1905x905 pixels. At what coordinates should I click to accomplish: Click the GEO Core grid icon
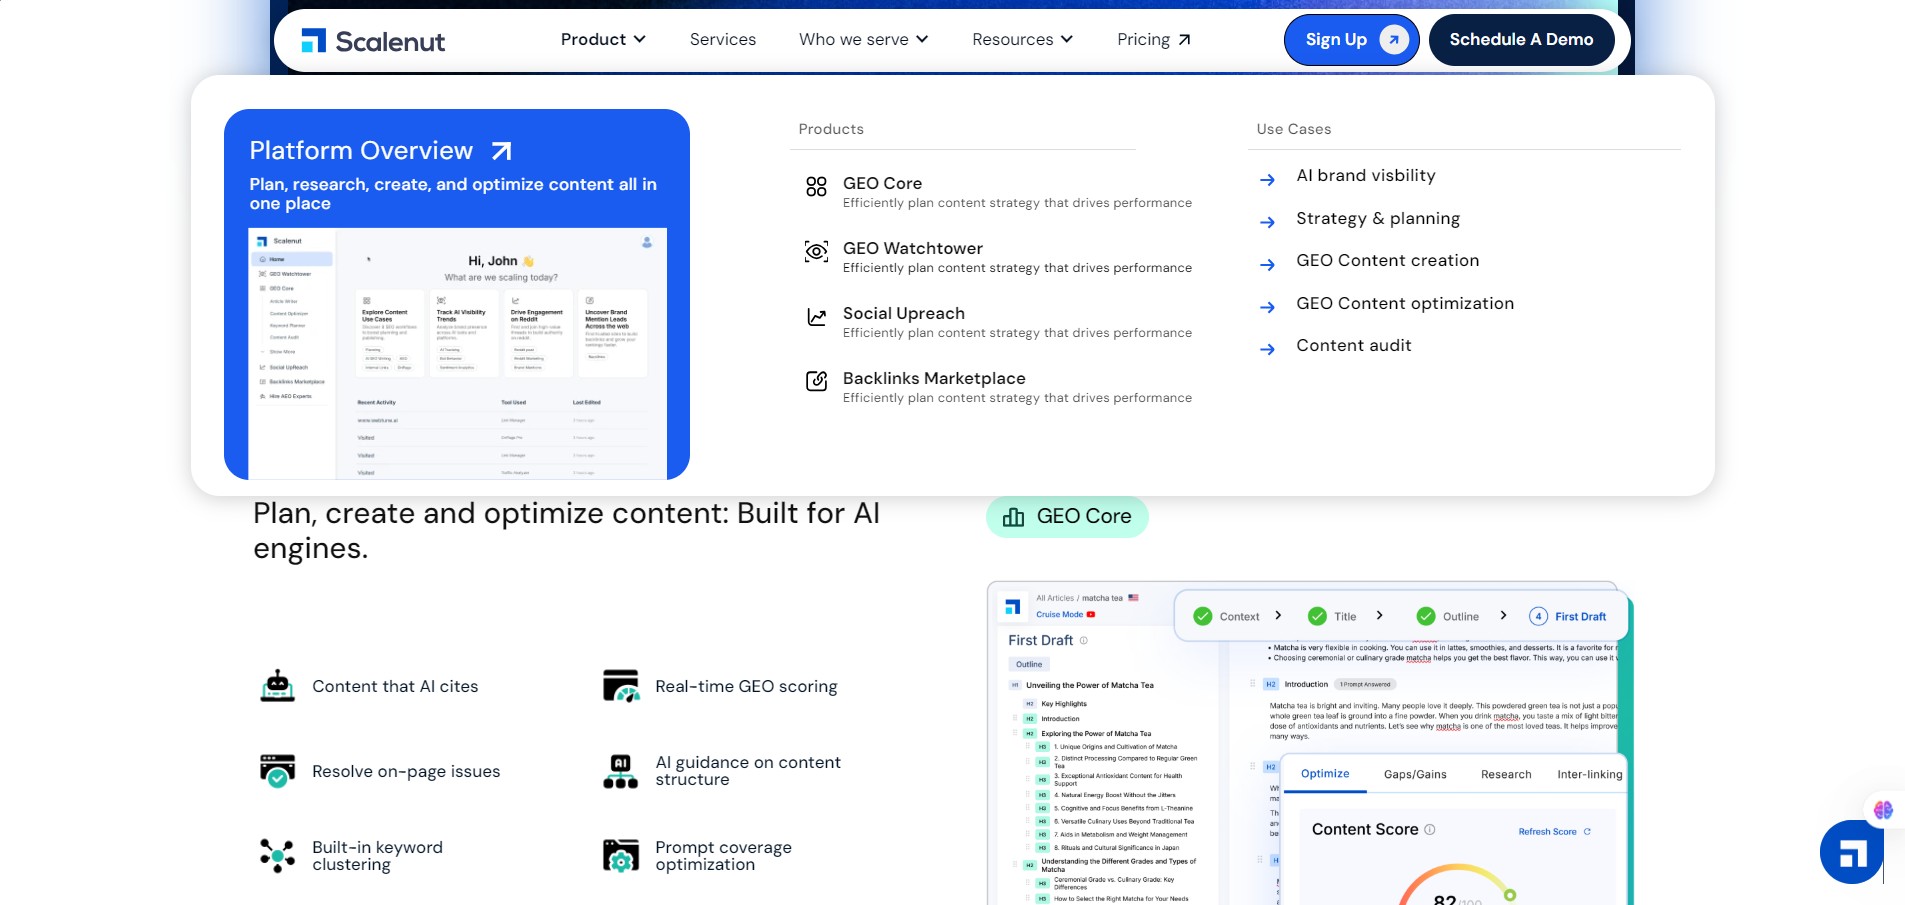point(816,187)
